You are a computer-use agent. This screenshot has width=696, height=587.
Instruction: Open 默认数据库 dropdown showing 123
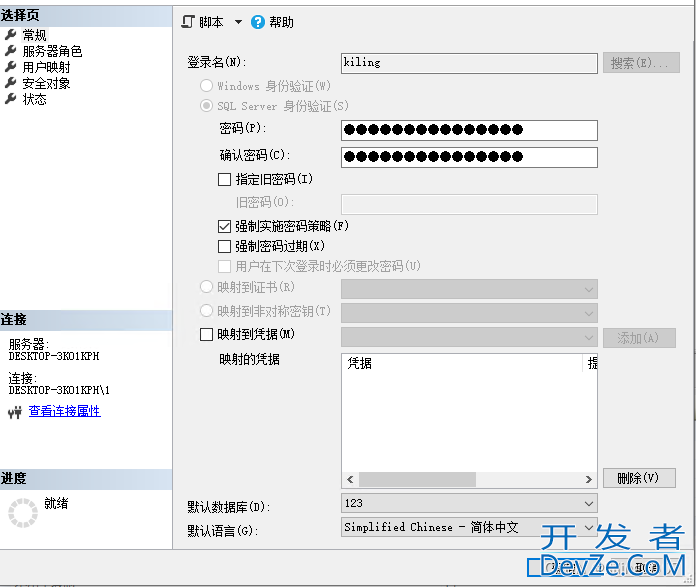[x=469, y=504]
